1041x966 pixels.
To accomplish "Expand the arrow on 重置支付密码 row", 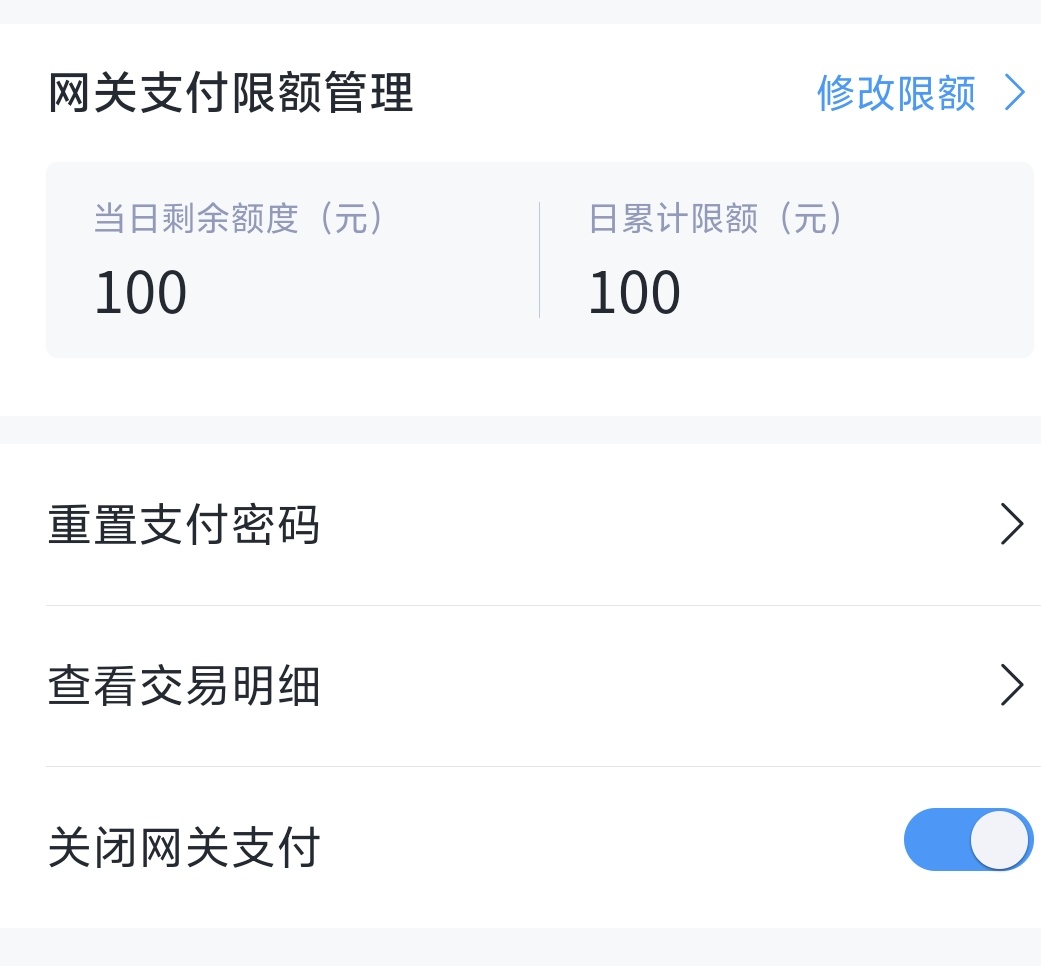I will click(x=1012, y=525).
